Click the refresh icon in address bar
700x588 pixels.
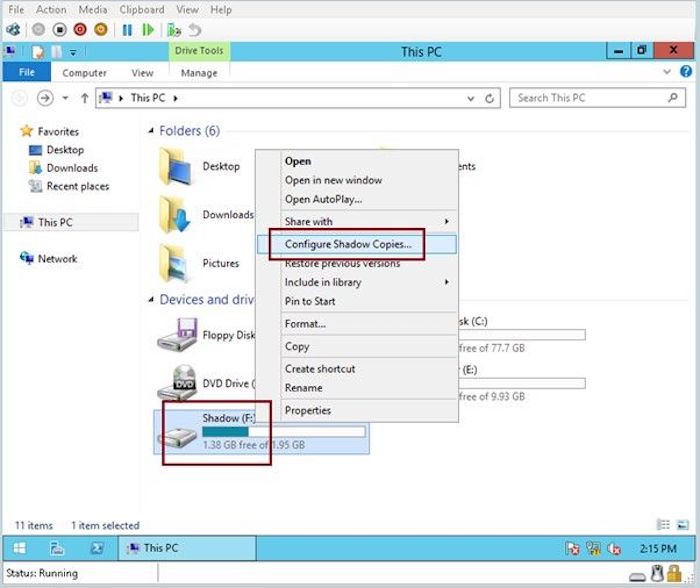(x=490, y=98)
